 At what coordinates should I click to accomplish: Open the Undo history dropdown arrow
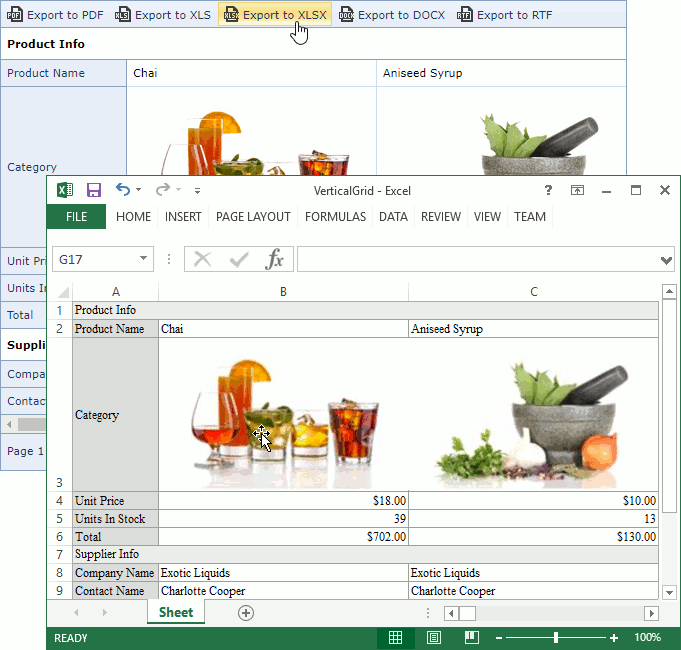tap(139, 190)
